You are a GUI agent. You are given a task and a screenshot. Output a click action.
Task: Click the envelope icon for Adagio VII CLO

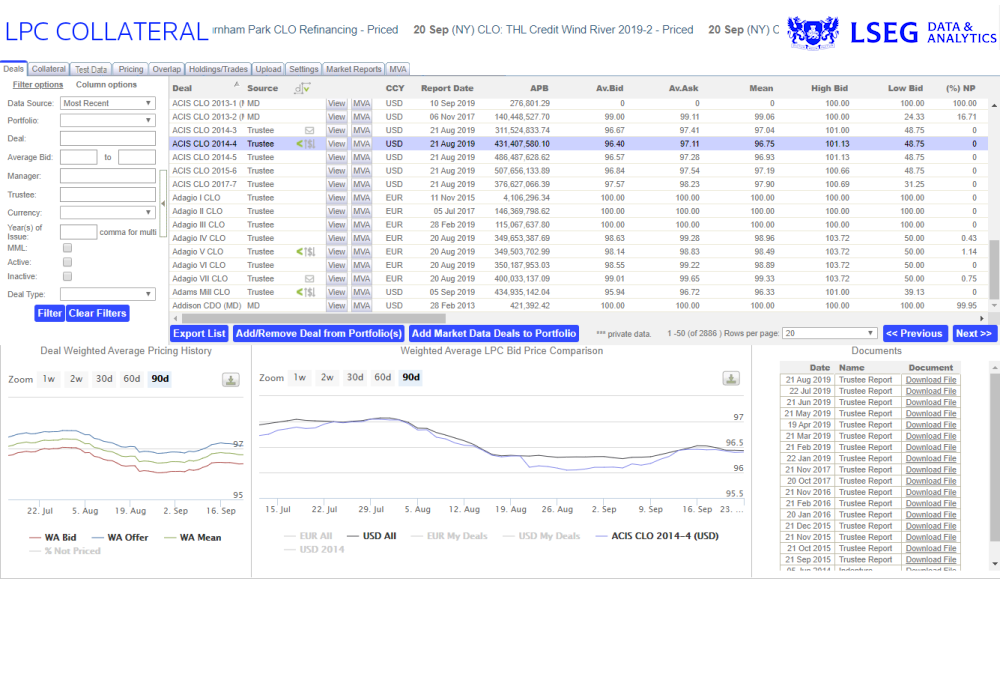click(309, 279)
